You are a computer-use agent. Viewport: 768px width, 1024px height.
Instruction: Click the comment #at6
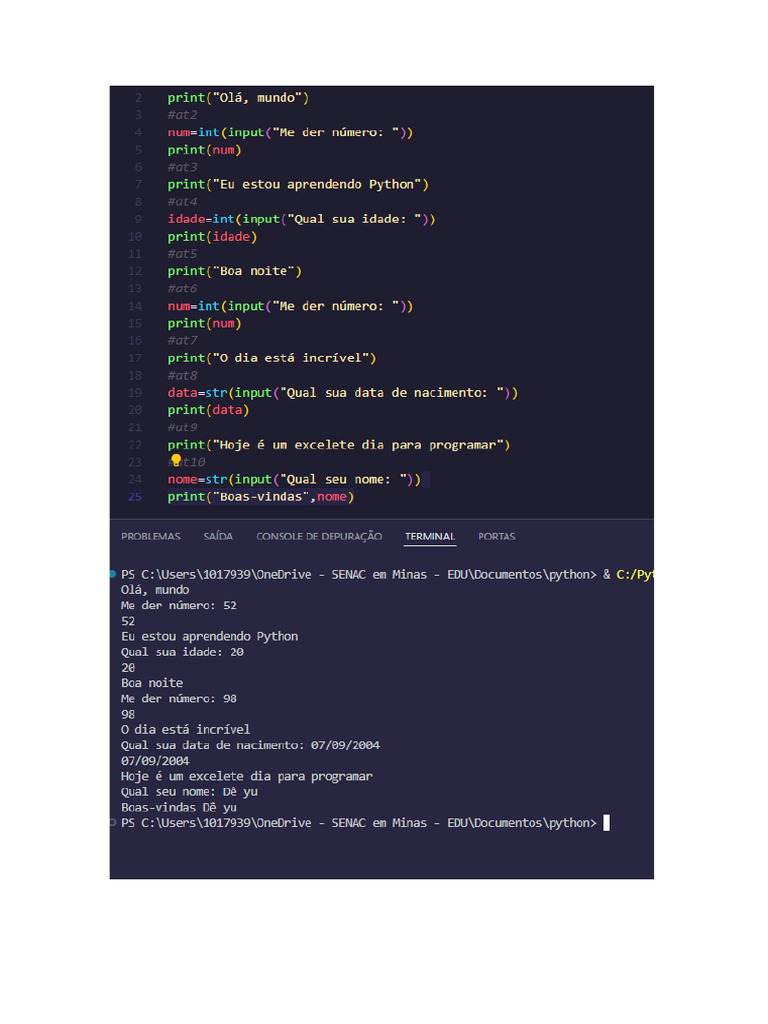point(182,288)
